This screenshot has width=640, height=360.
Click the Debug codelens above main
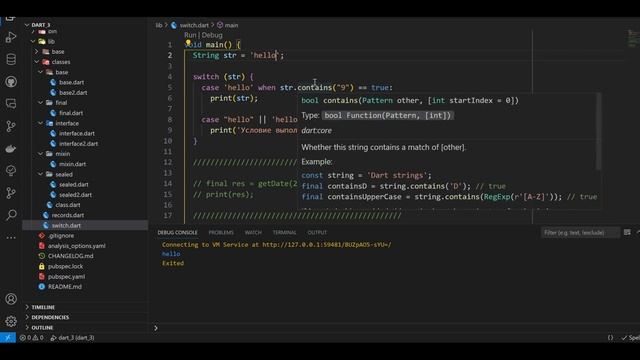(212, 35)
